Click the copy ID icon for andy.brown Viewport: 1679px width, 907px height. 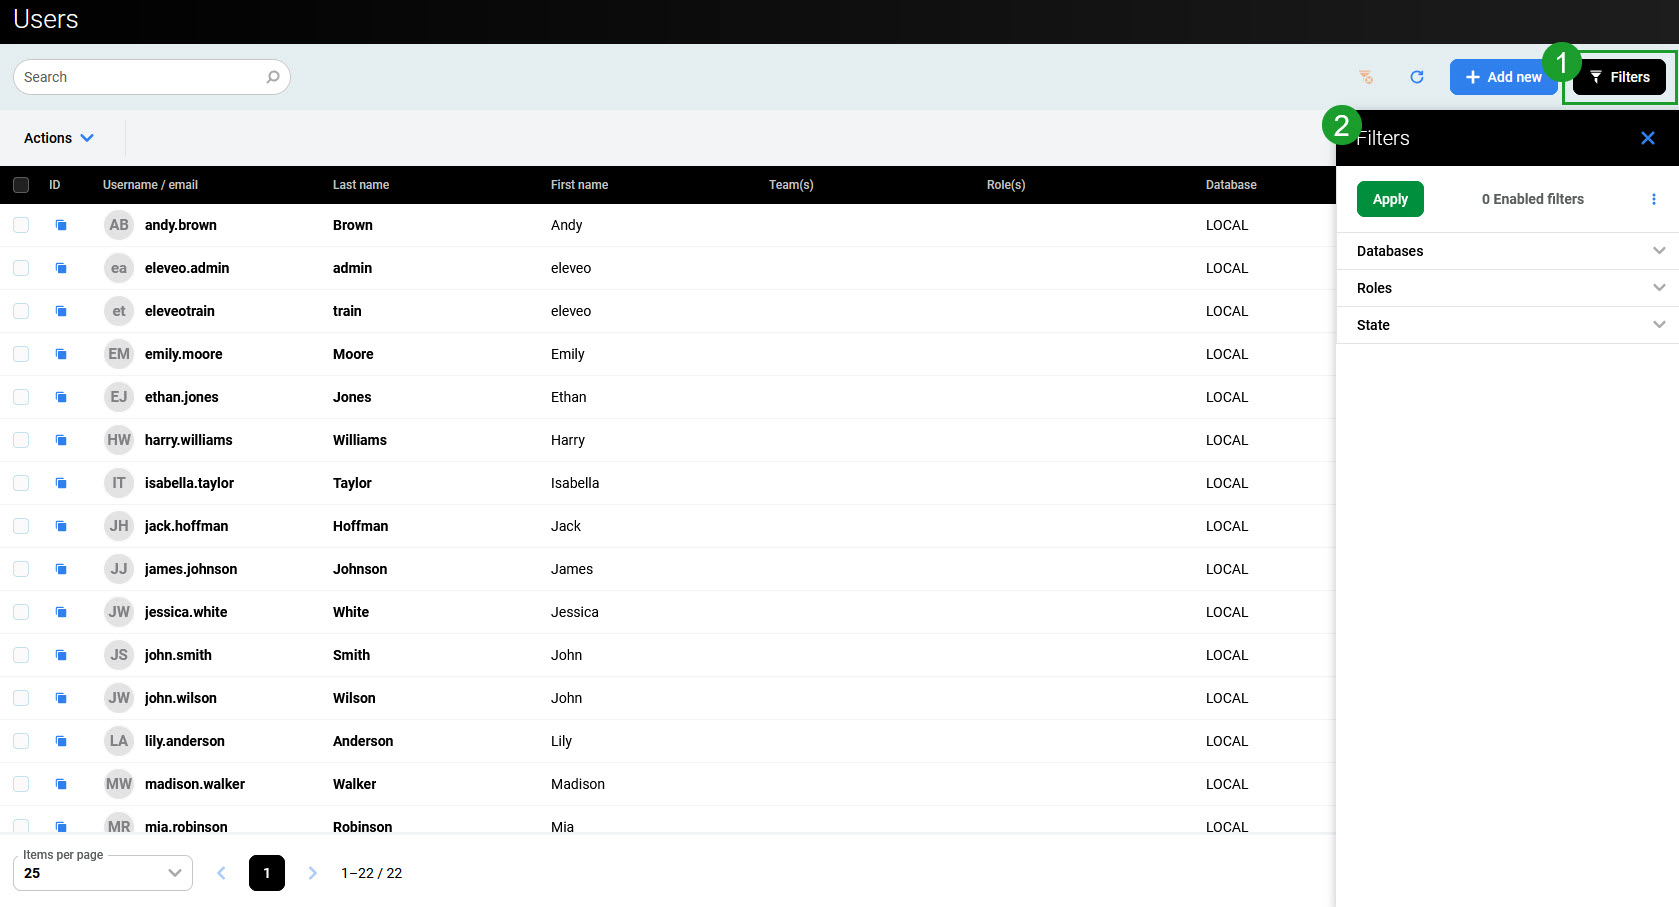click(61, 225)
